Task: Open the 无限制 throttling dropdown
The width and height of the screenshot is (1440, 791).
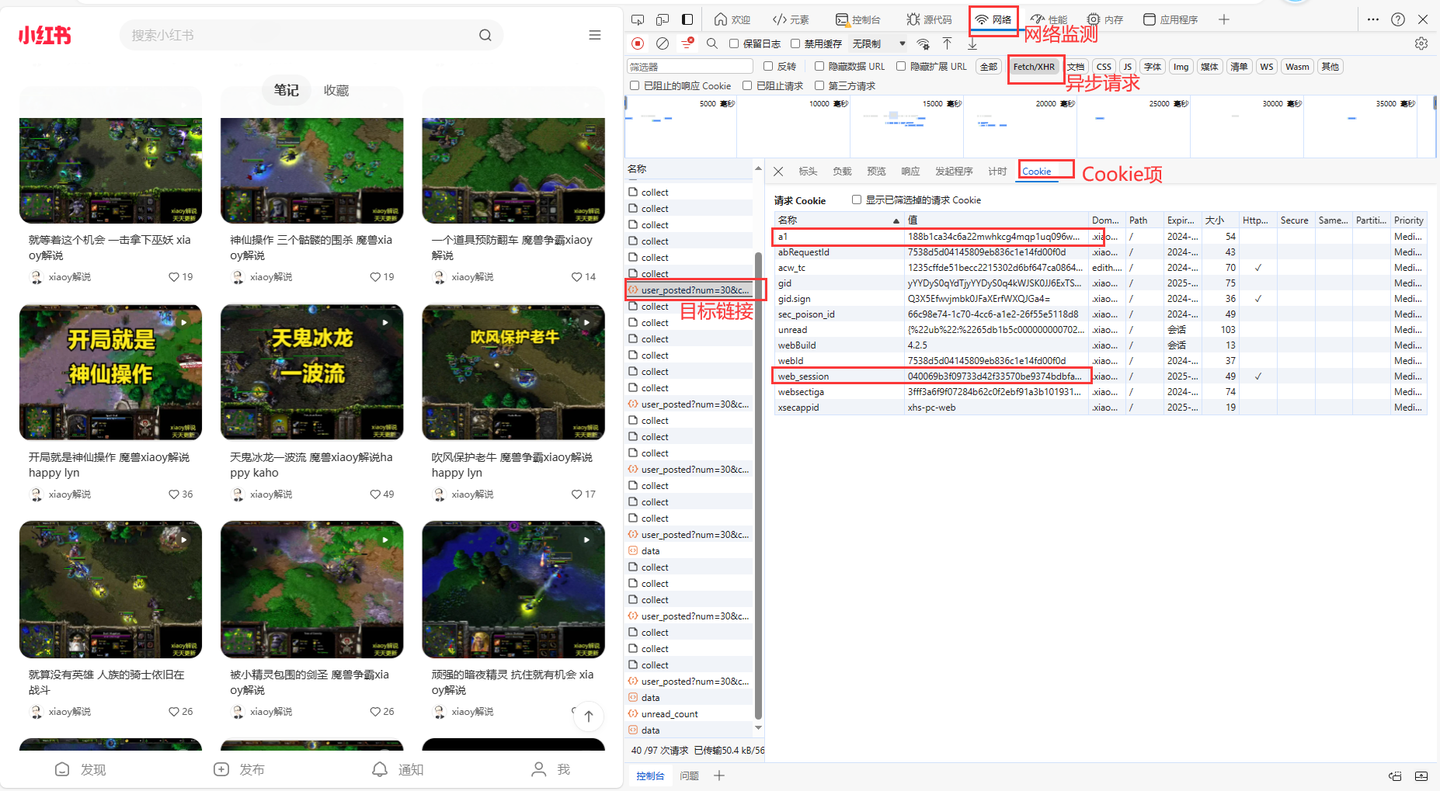Action: [x=879, y=44]
